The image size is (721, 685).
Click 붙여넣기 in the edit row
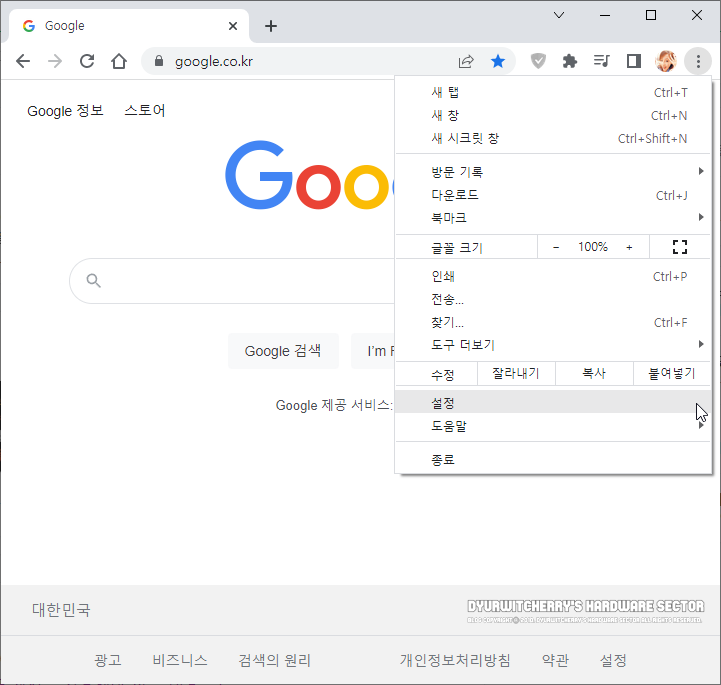[672, 373]
